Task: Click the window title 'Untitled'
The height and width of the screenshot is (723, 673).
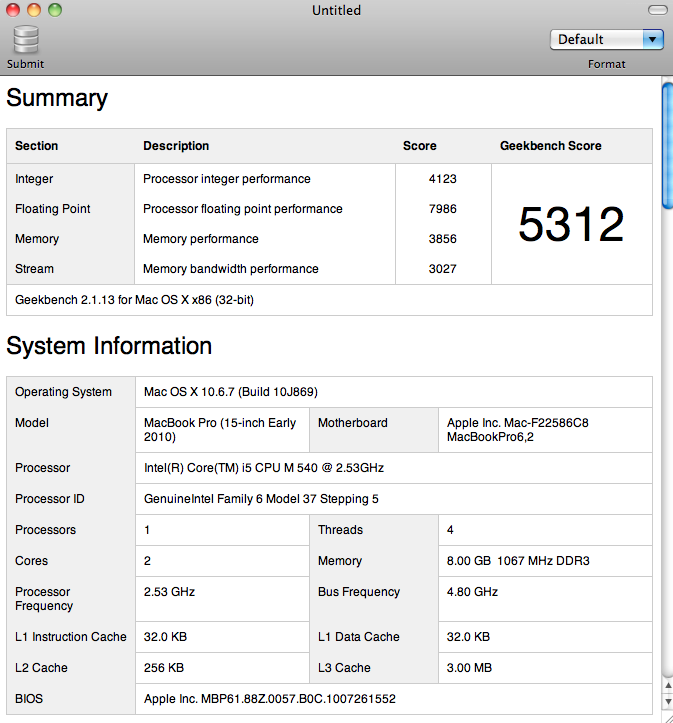Action: pyautogui.click(x=336, y=10)
